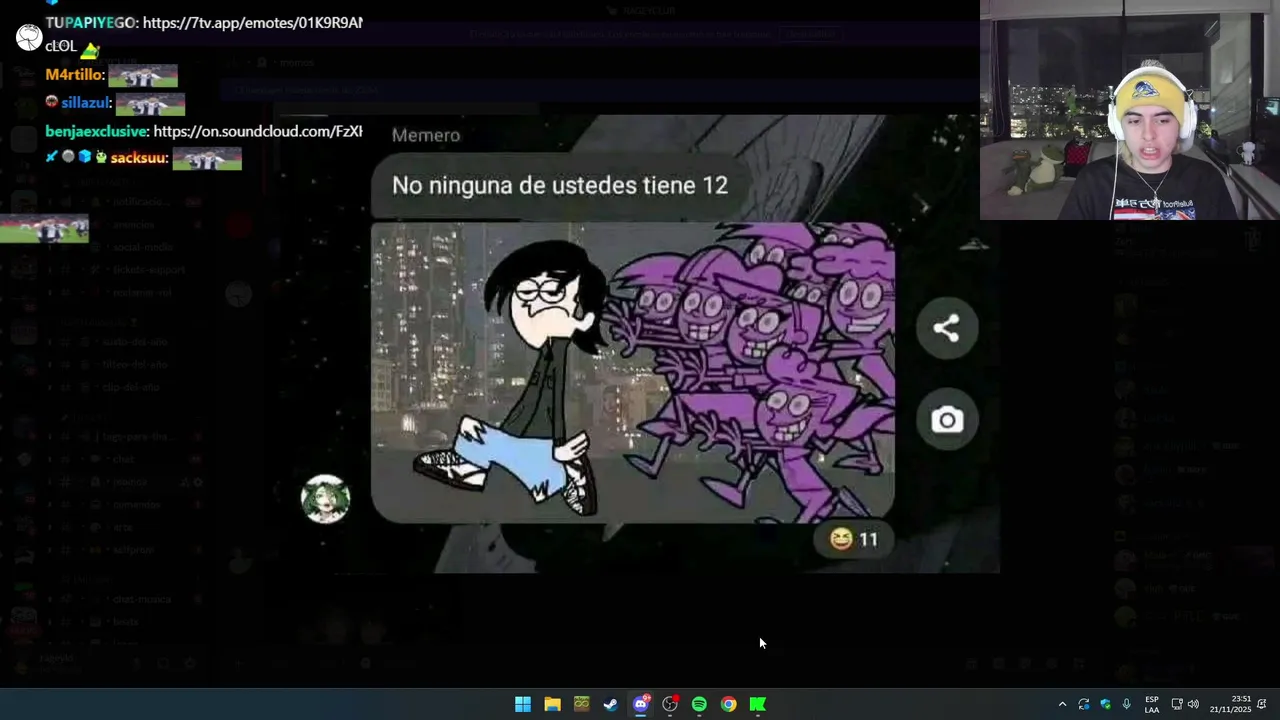Open the green infinity app on the taskbar
1280x720 pixels.
(581, 704)
